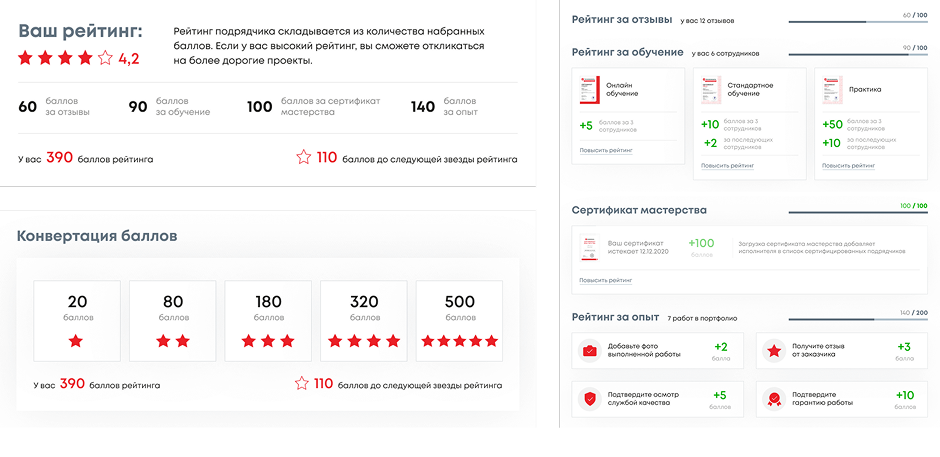The width and height of the screenshot is (940, 457).
Task: Select the 180 баллов three-star conversion card
Action: tap(268, 320)
